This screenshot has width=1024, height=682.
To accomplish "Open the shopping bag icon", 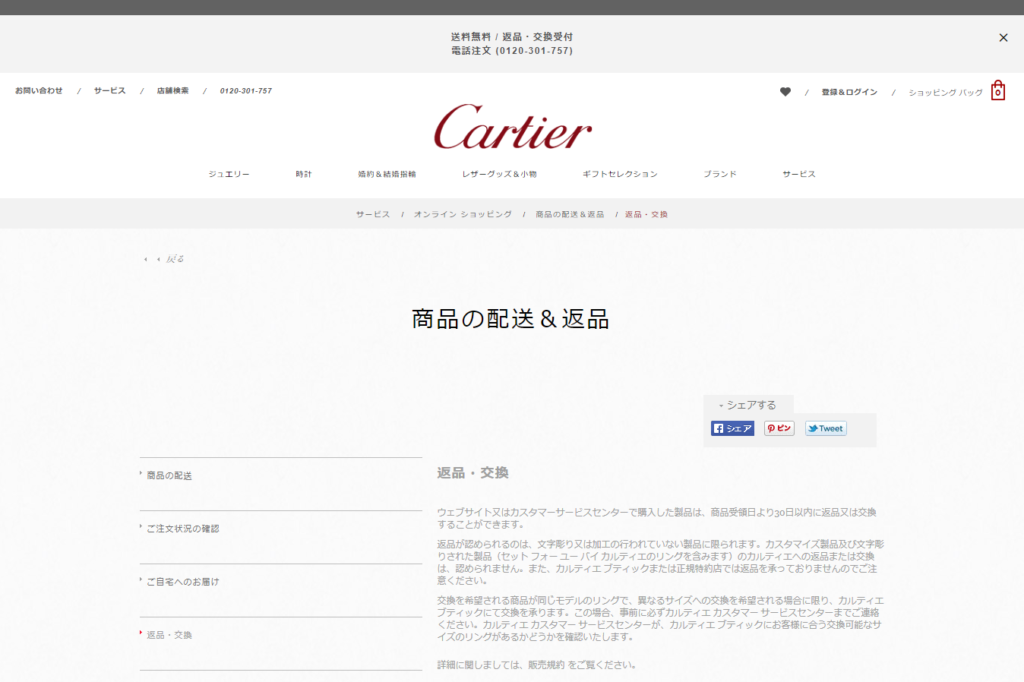I will tap(997, 91).
